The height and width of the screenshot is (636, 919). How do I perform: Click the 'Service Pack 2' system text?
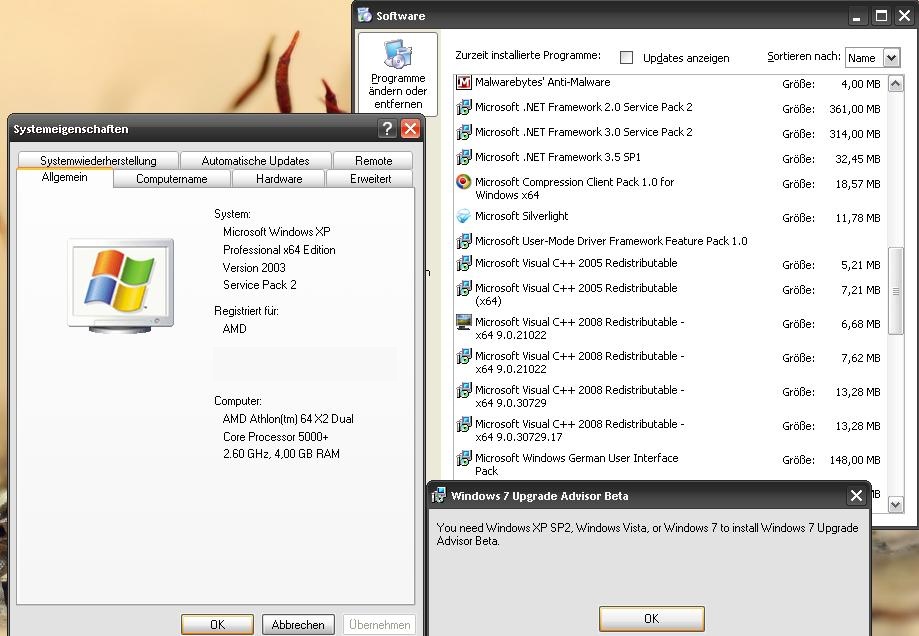click(x=260, y=285)
